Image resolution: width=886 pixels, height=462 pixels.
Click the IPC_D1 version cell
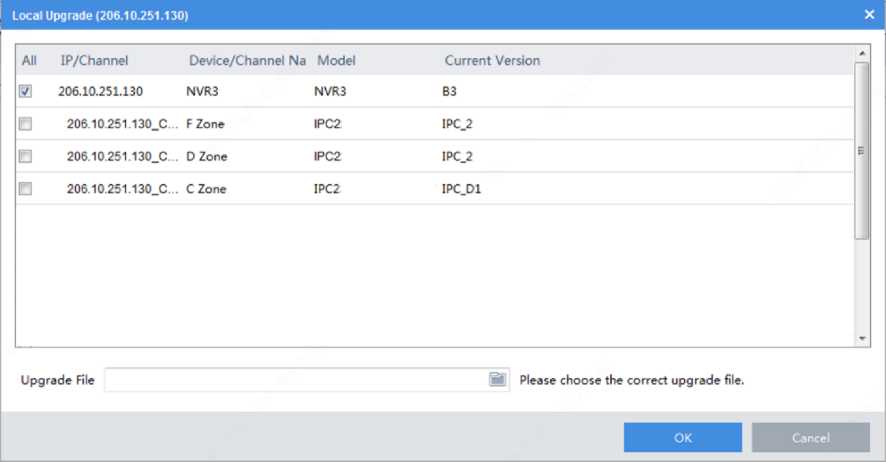point(461,188)
